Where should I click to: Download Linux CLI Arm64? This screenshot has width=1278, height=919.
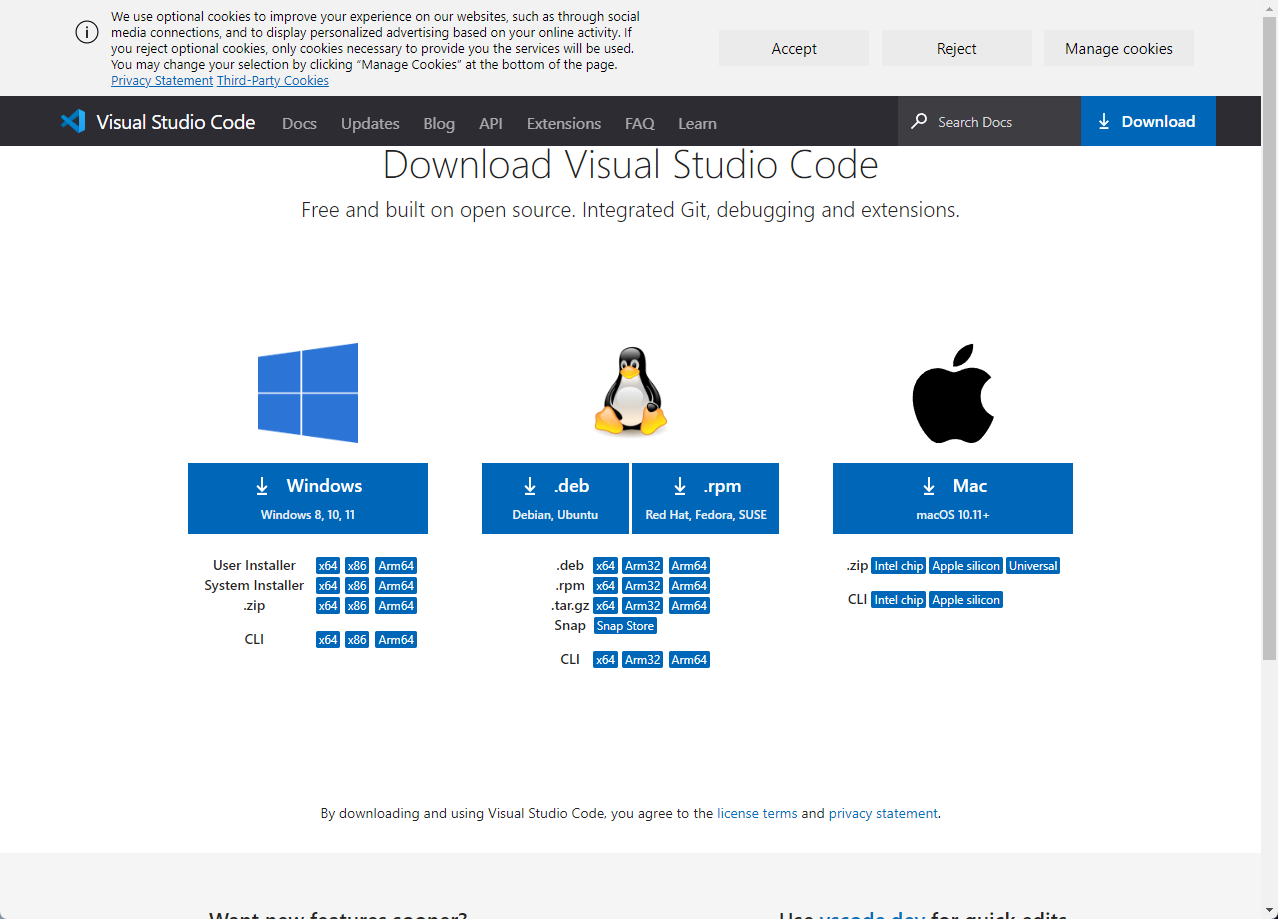[x=689, y=660]
